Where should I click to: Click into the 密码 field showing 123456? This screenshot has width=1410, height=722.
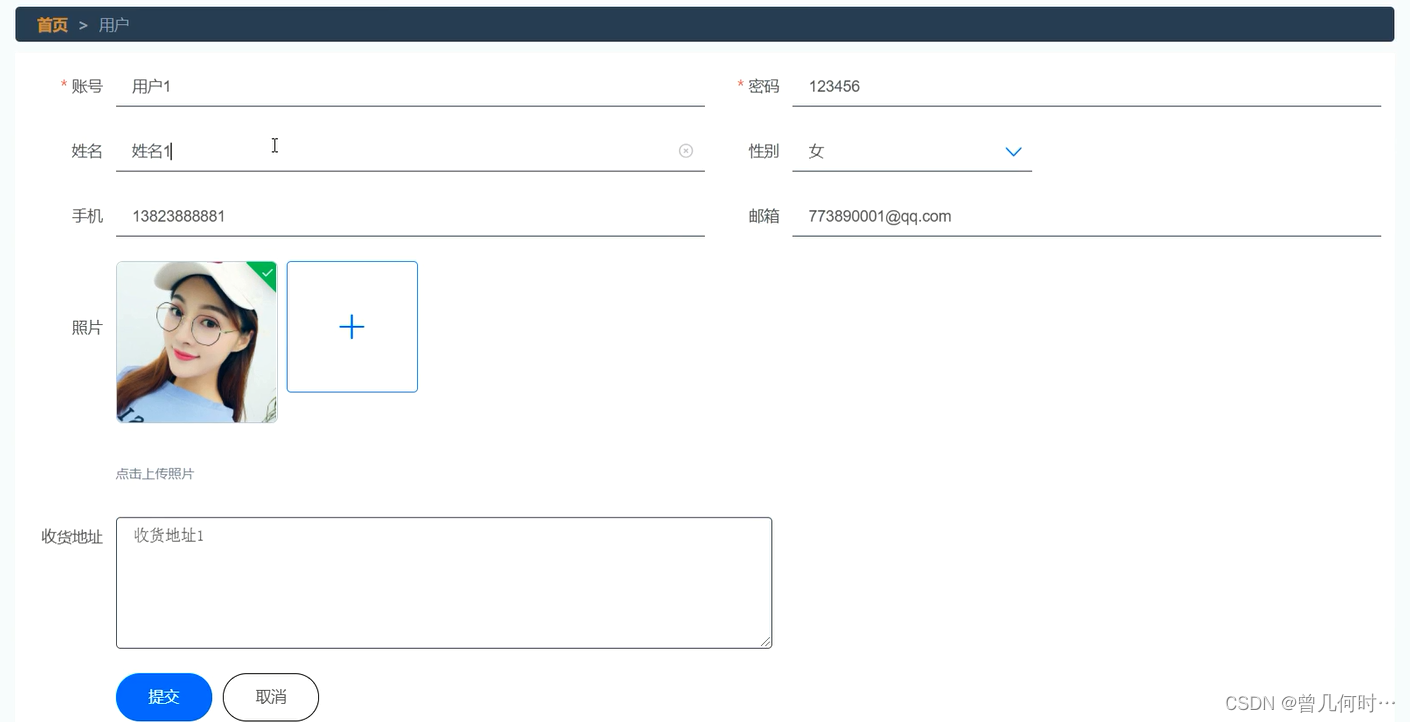1087,86
